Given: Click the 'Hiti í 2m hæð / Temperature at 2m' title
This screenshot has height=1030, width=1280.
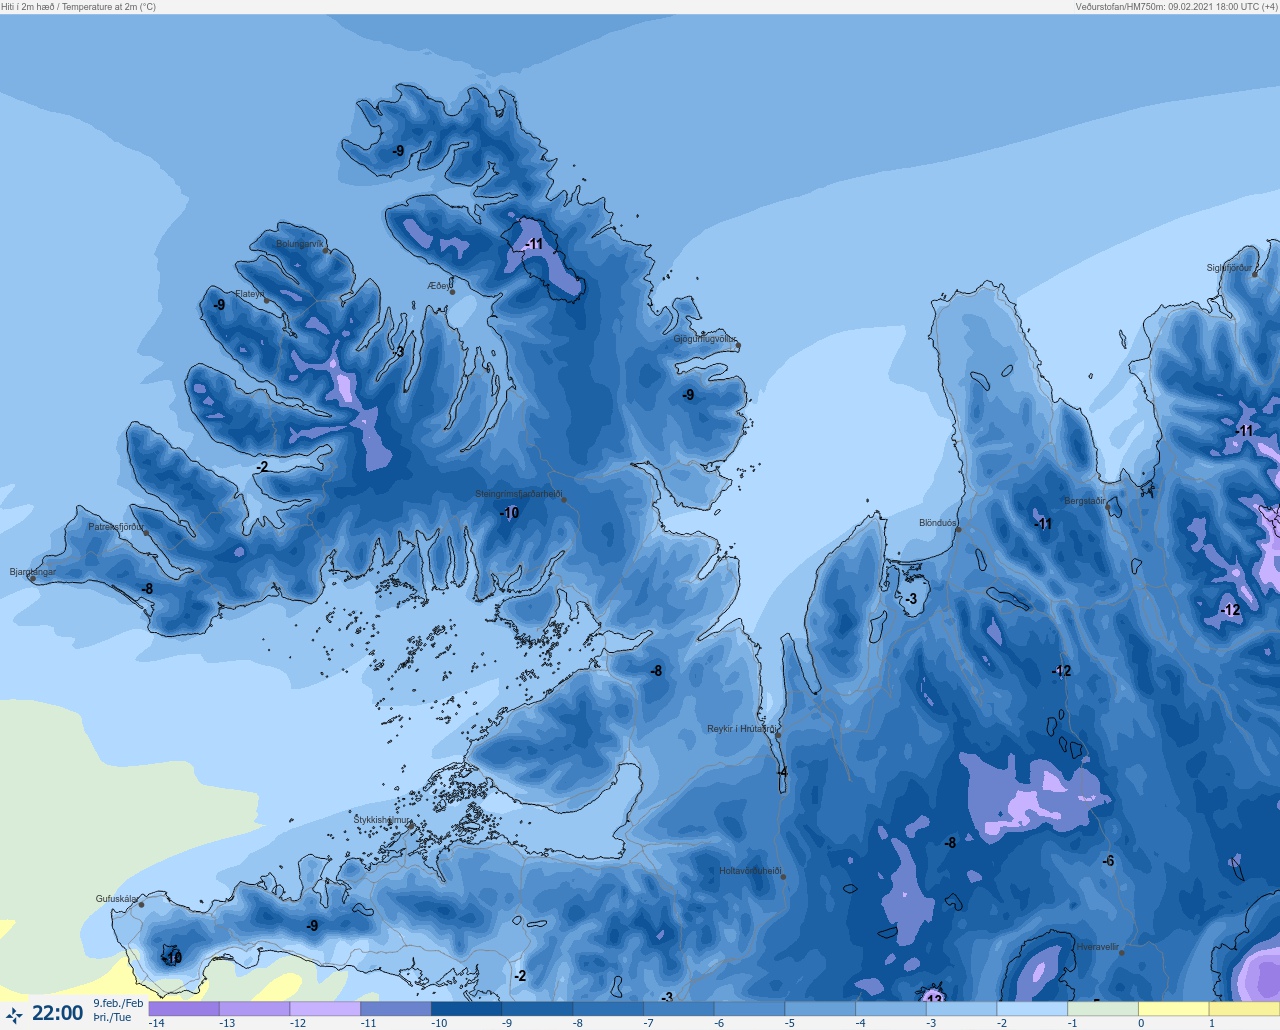Looking at the screenshot, I should [x=79, y=7].
